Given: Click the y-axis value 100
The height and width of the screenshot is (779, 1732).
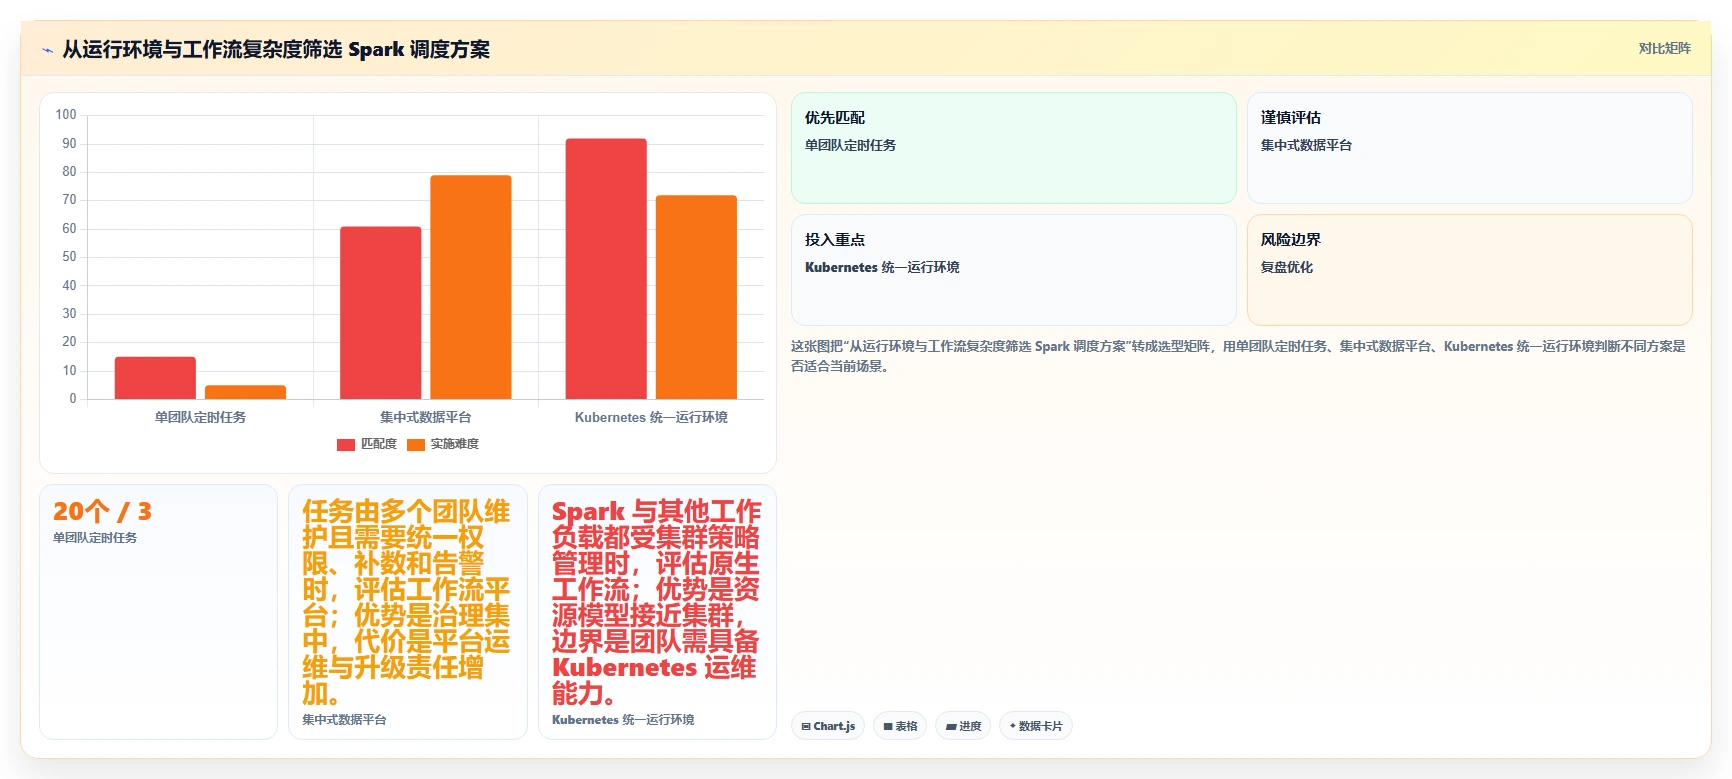Looking at the screenshot, I should point(66,115).
